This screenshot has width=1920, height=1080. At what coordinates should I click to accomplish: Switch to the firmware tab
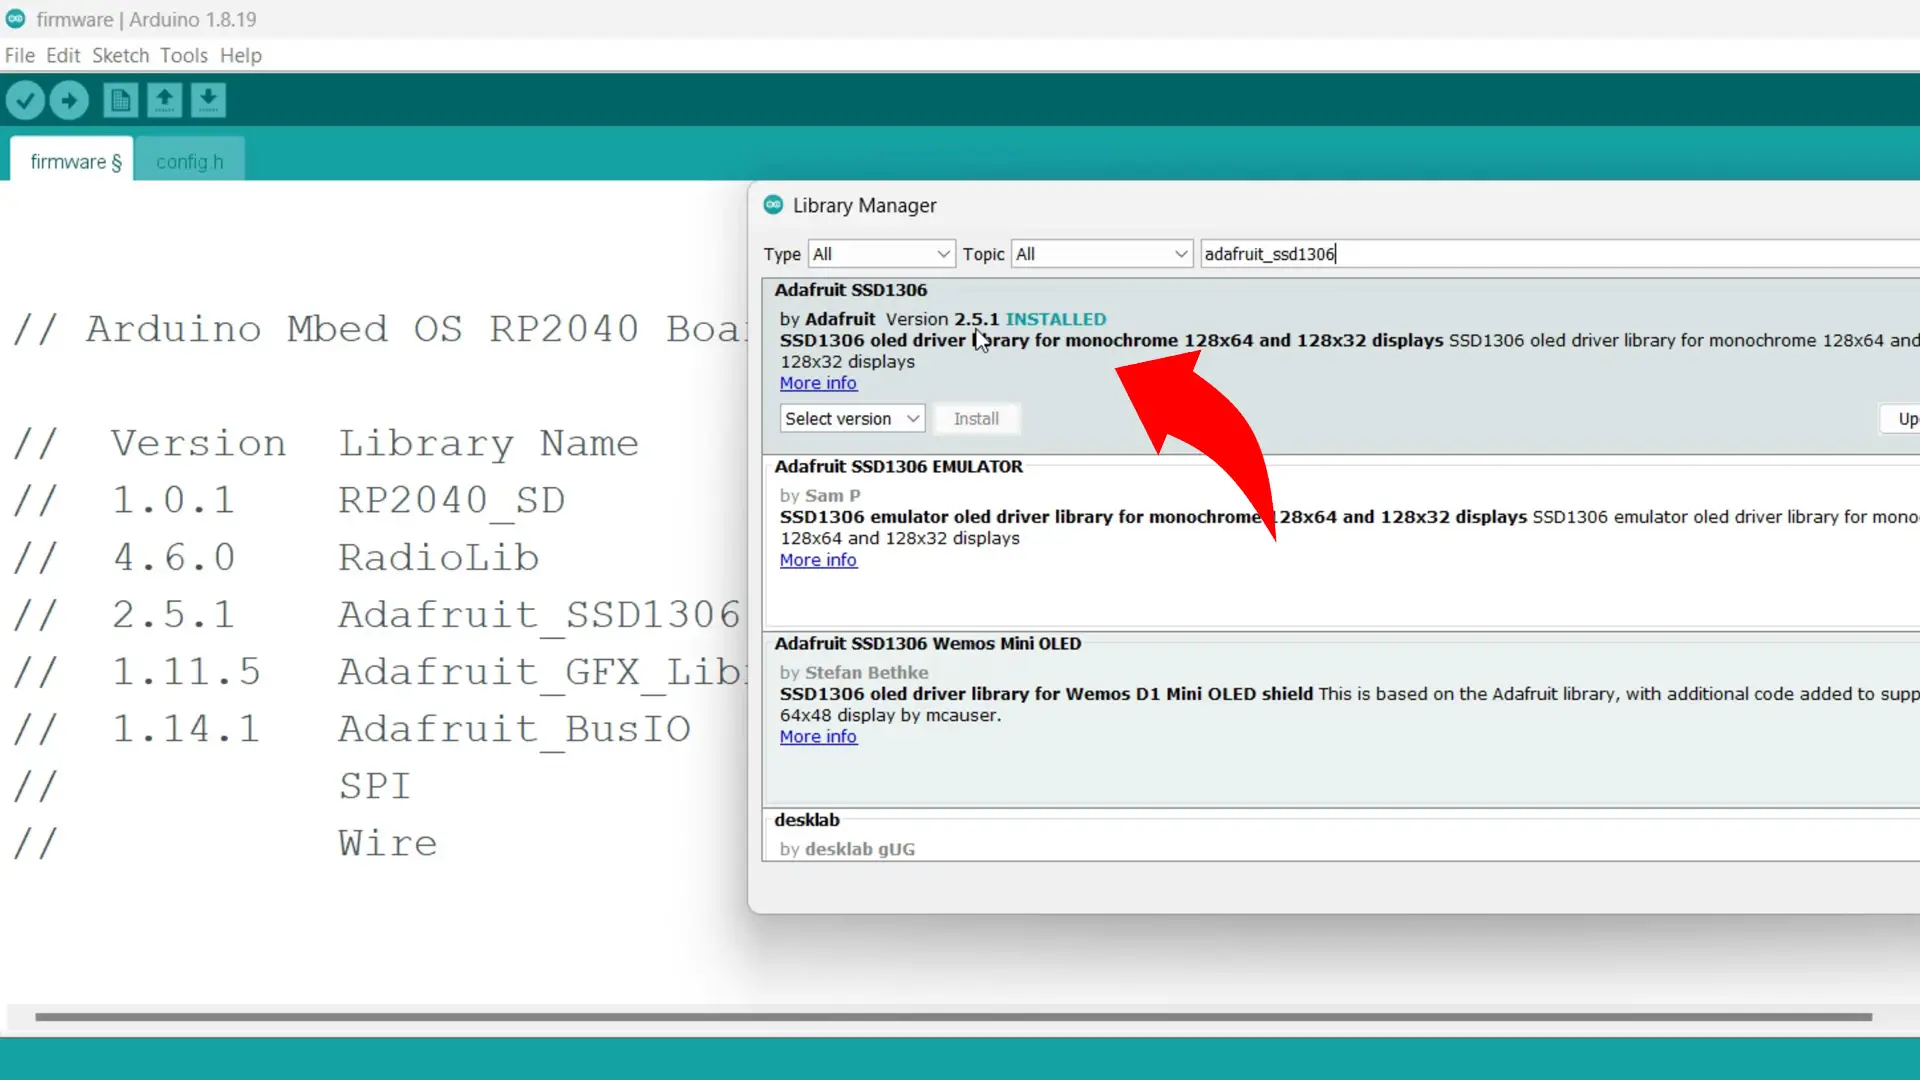[x=72, y=160]
